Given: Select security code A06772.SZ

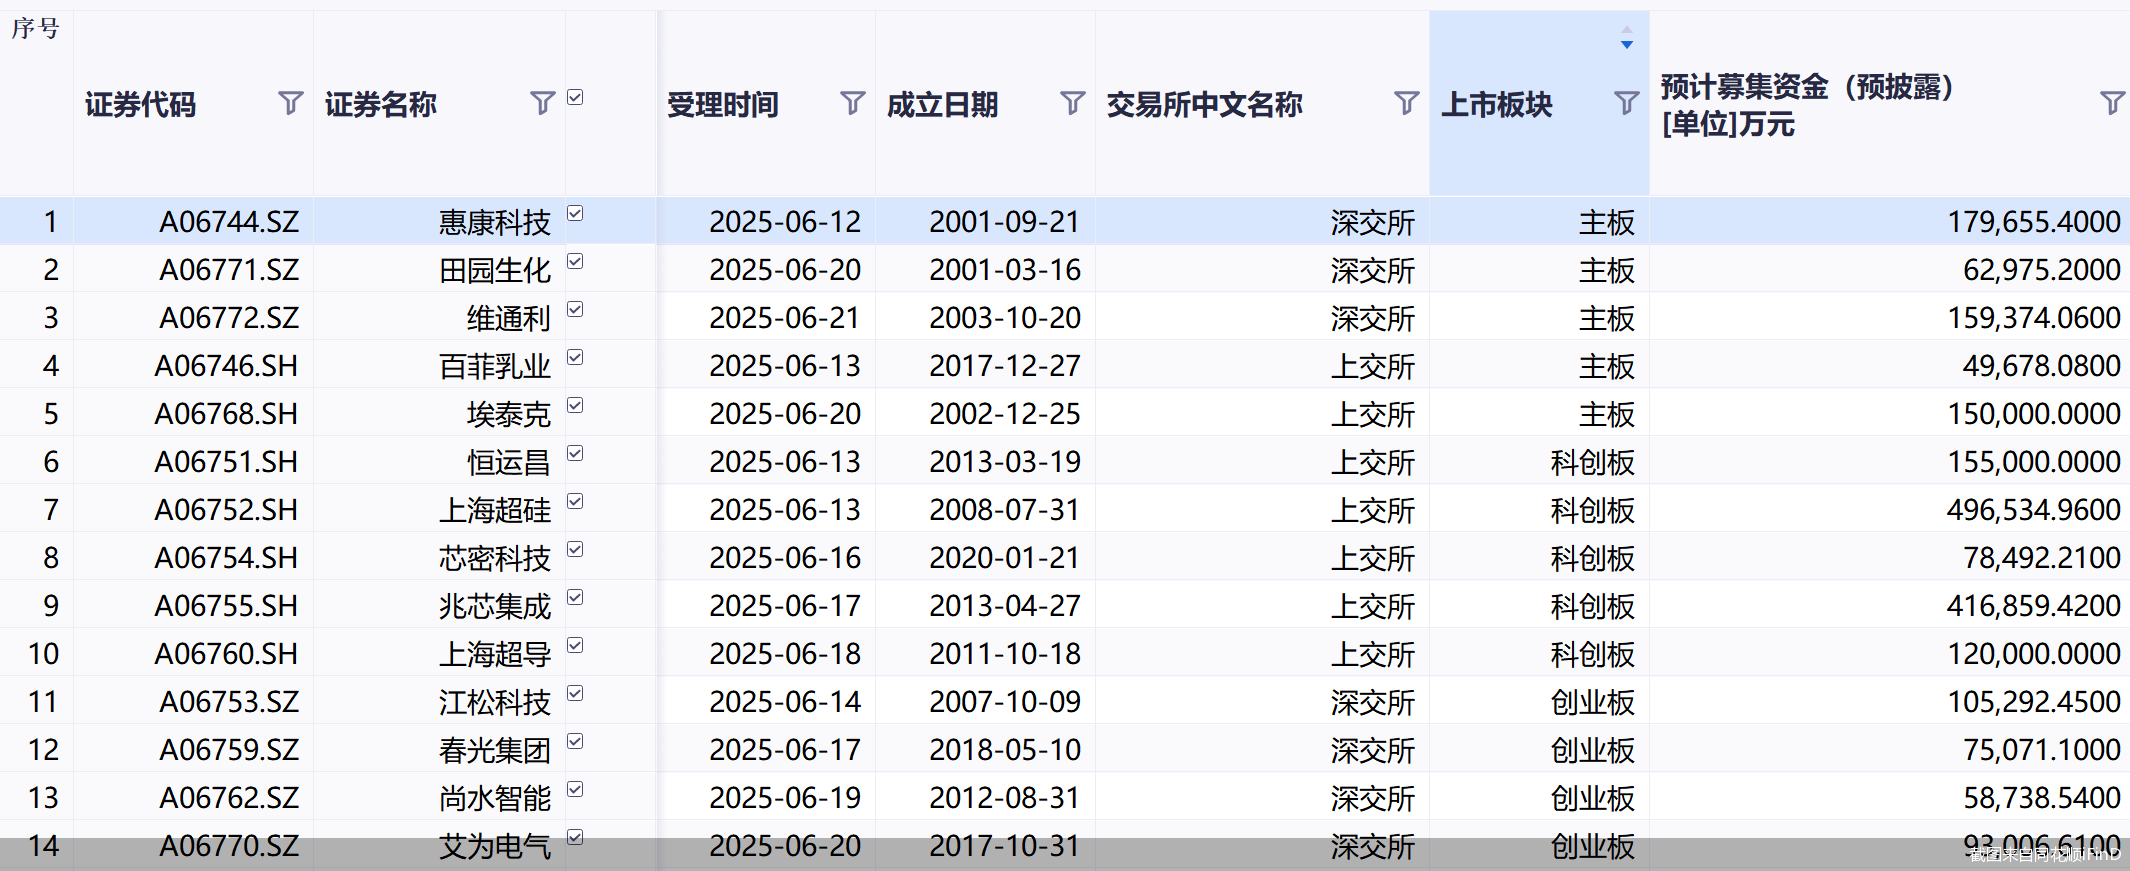Looking at the screenshot, I should 229,318.
